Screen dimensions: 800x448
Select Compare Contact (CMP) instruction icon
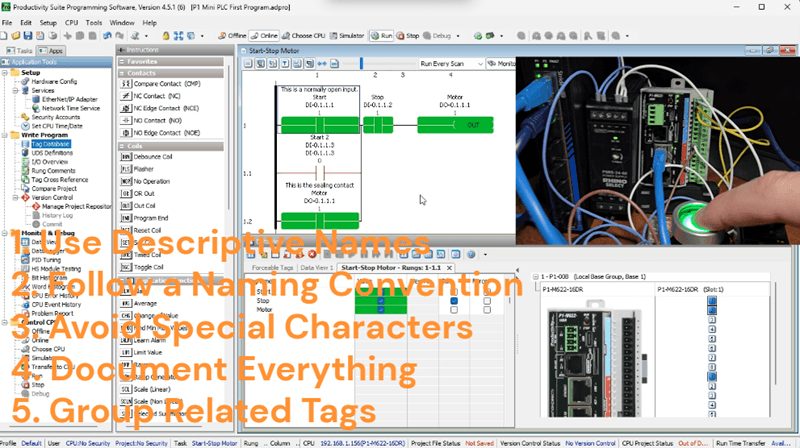pyautogui.click(x=126, y=84)
